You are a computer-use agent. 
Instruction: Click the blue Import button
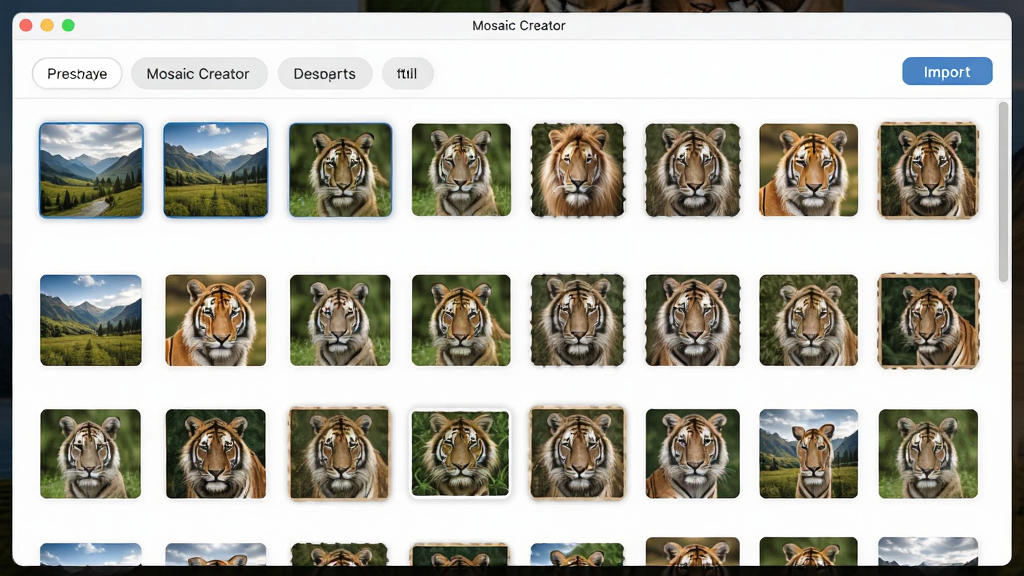point(947,71)
